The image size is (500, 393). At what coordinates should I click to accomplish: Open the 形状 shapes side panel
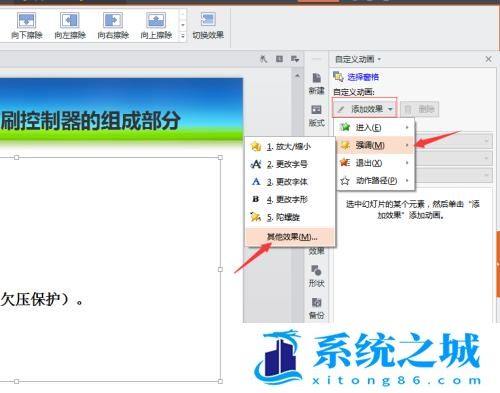[x=316, y=276]
